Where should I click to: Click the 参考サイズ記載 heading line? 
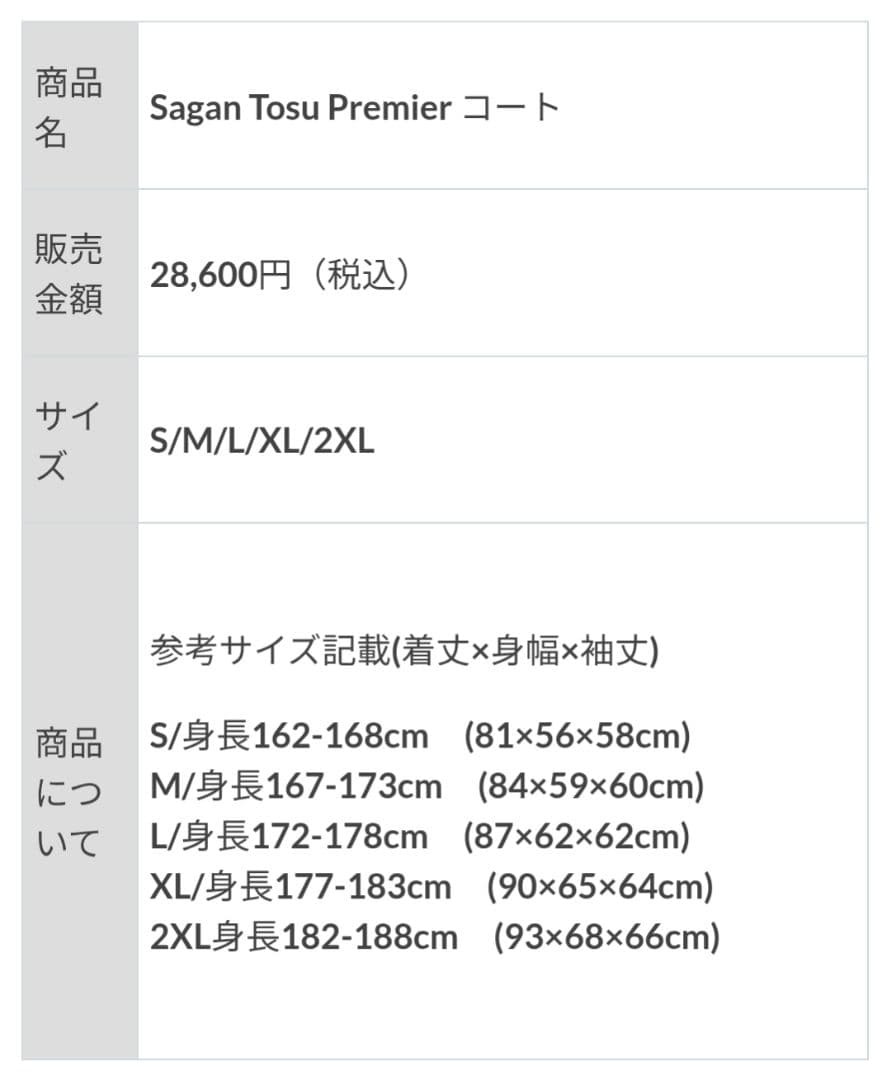(x=404, y=652)
